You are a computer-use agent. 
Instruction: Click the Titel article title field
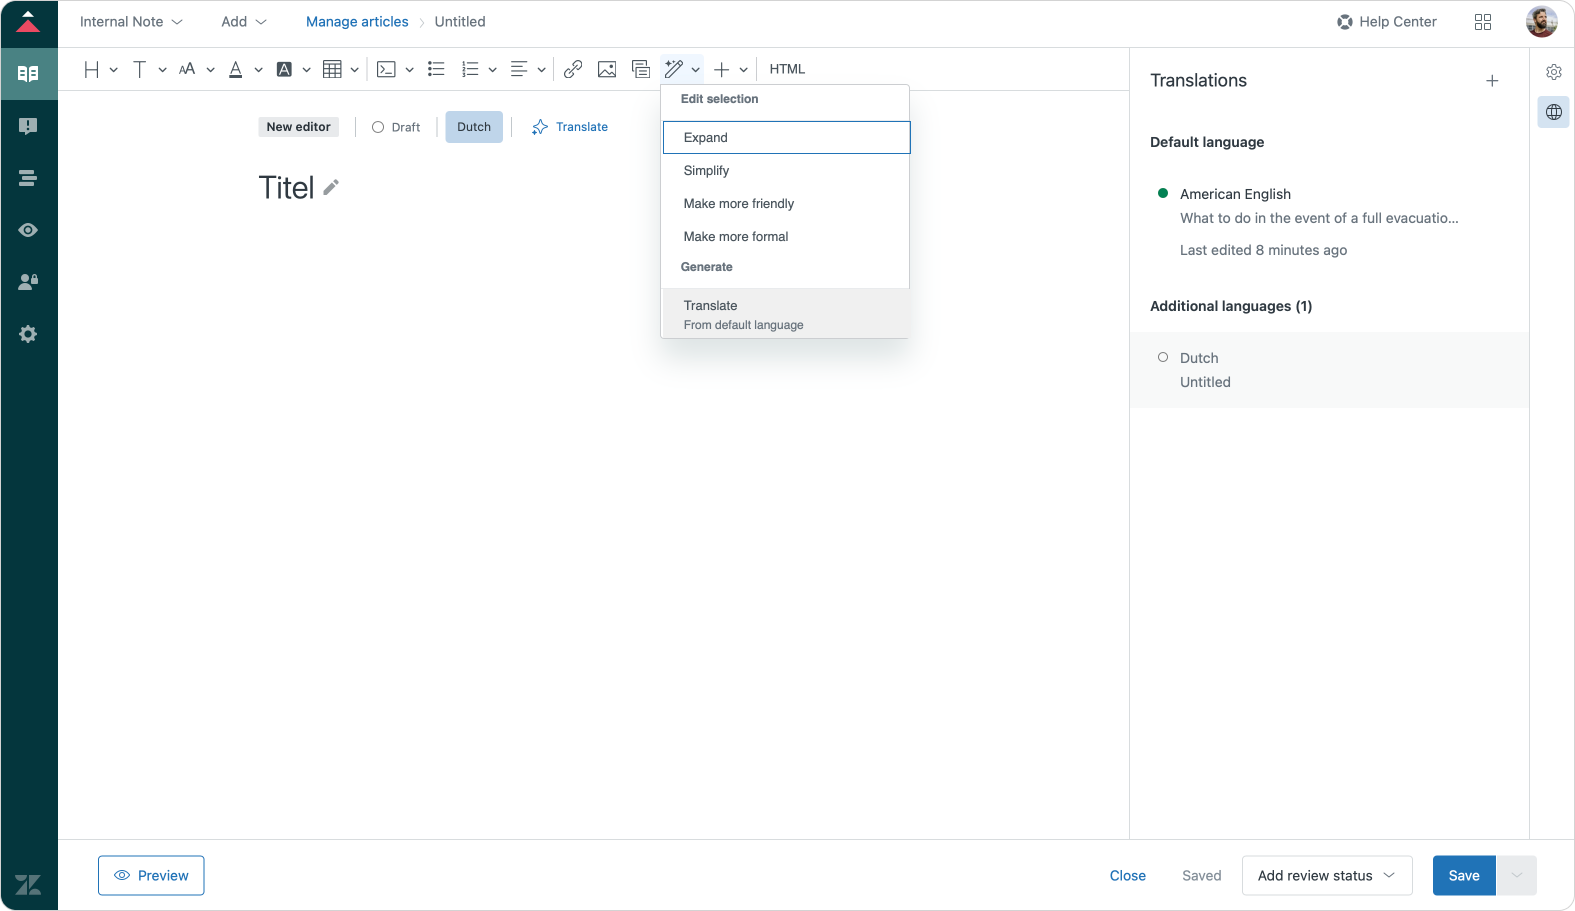pos(286,188)
